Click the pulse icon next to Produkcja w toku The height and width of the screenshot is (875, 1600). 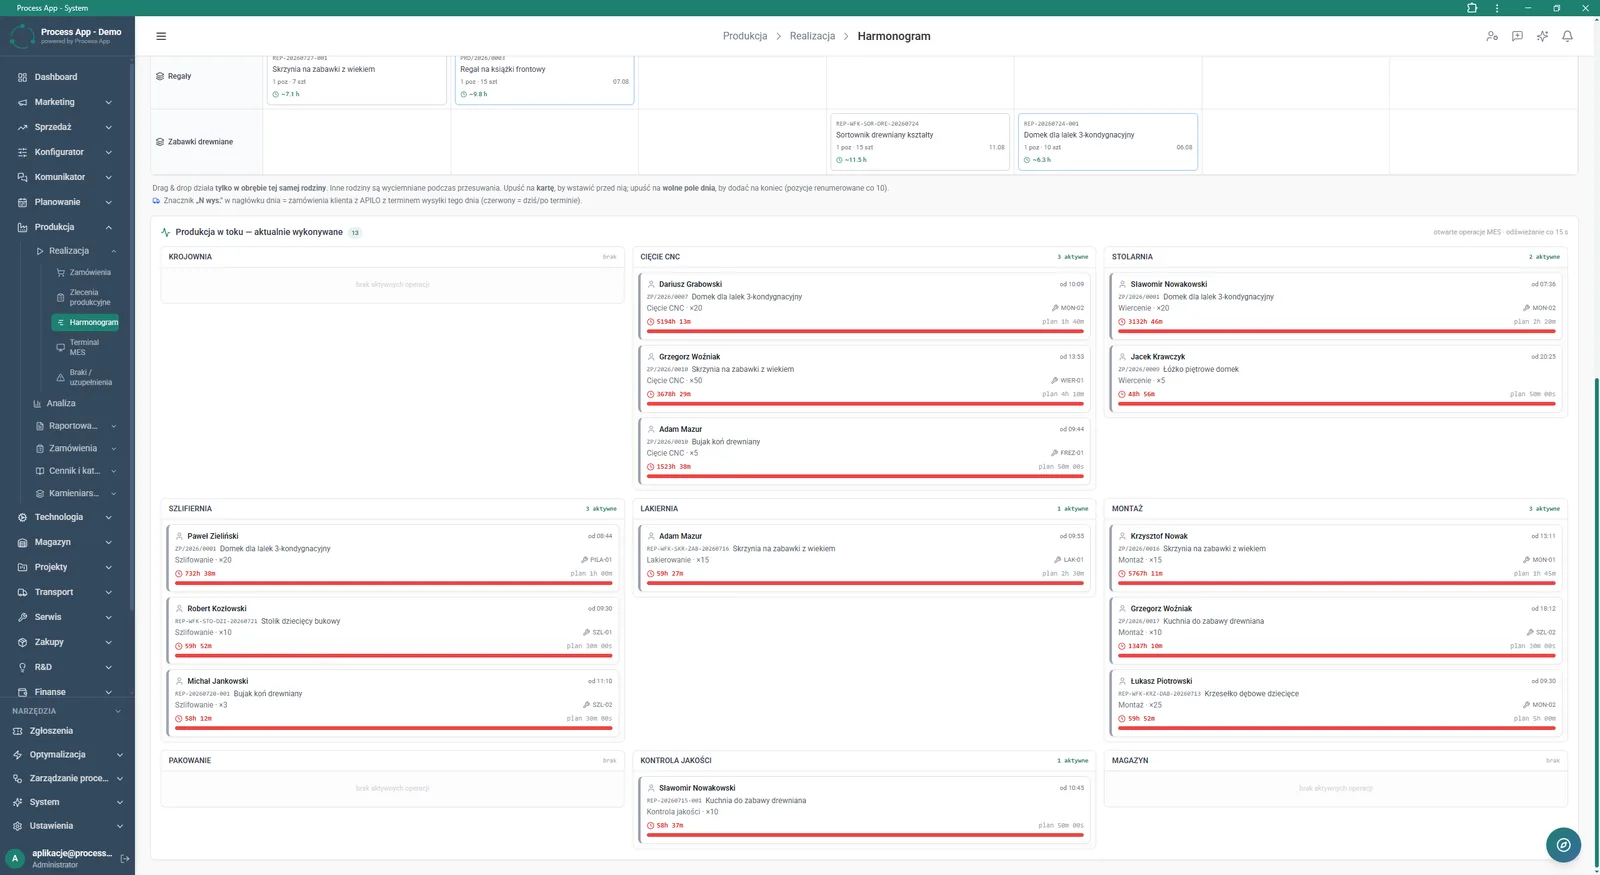[166, 232]
